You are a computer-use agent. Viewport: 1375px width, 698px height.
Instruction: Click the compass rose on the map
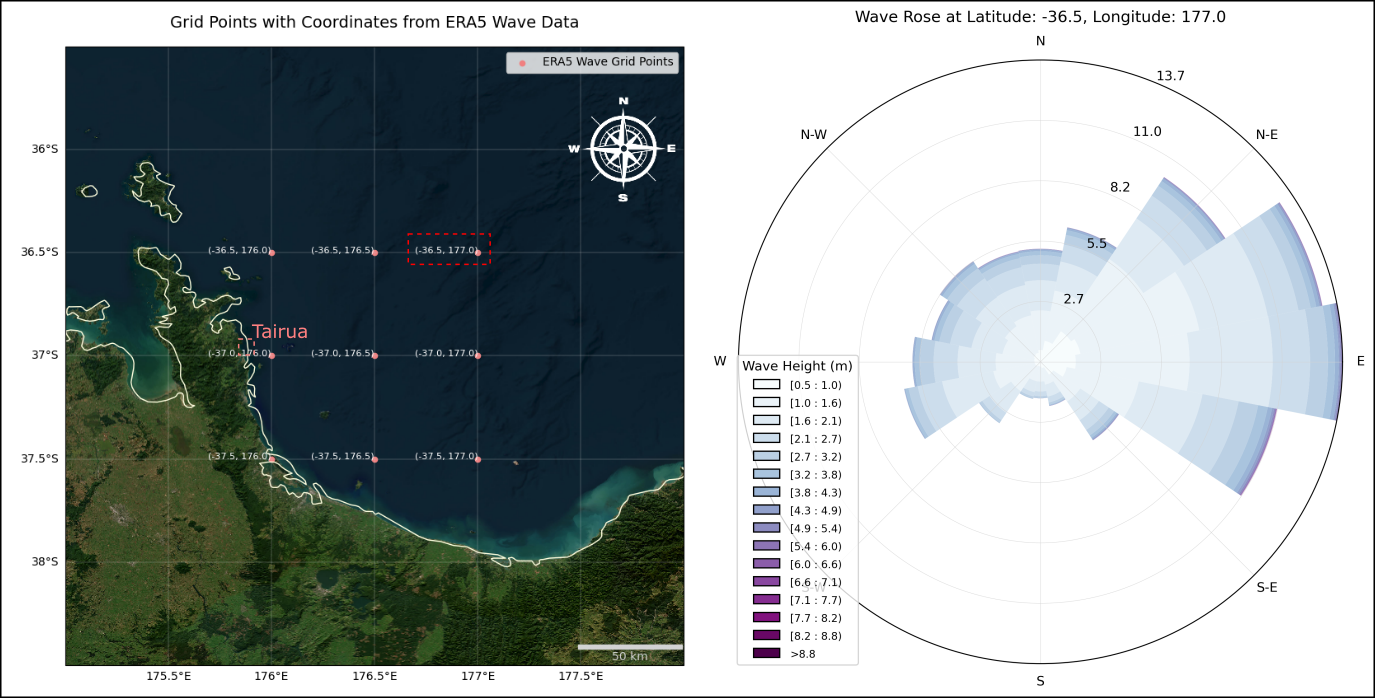click(x=623, y=149)
